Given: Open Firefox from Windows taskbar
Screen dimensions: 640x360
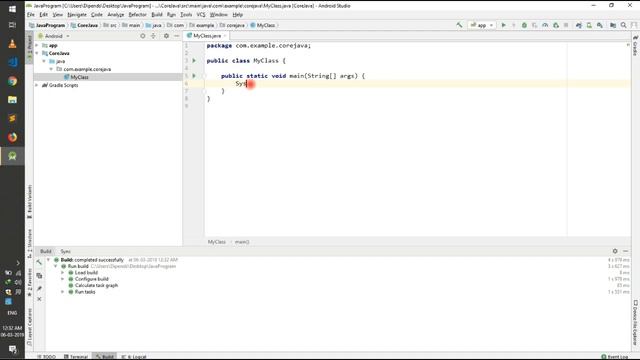Looking at the screenshot, I should [12, 137].
